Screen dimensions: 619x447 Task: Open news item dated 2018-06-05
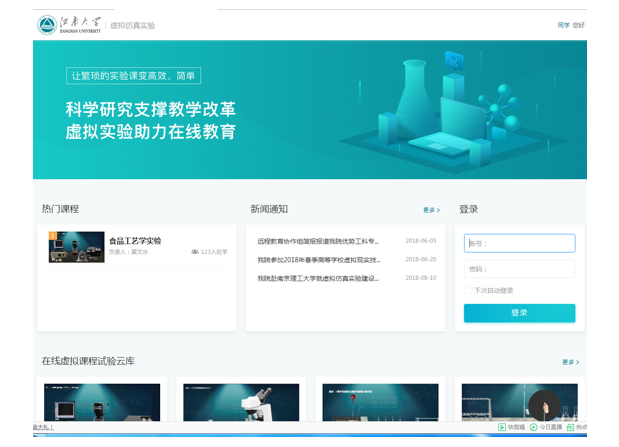click(x=318, y=241)
